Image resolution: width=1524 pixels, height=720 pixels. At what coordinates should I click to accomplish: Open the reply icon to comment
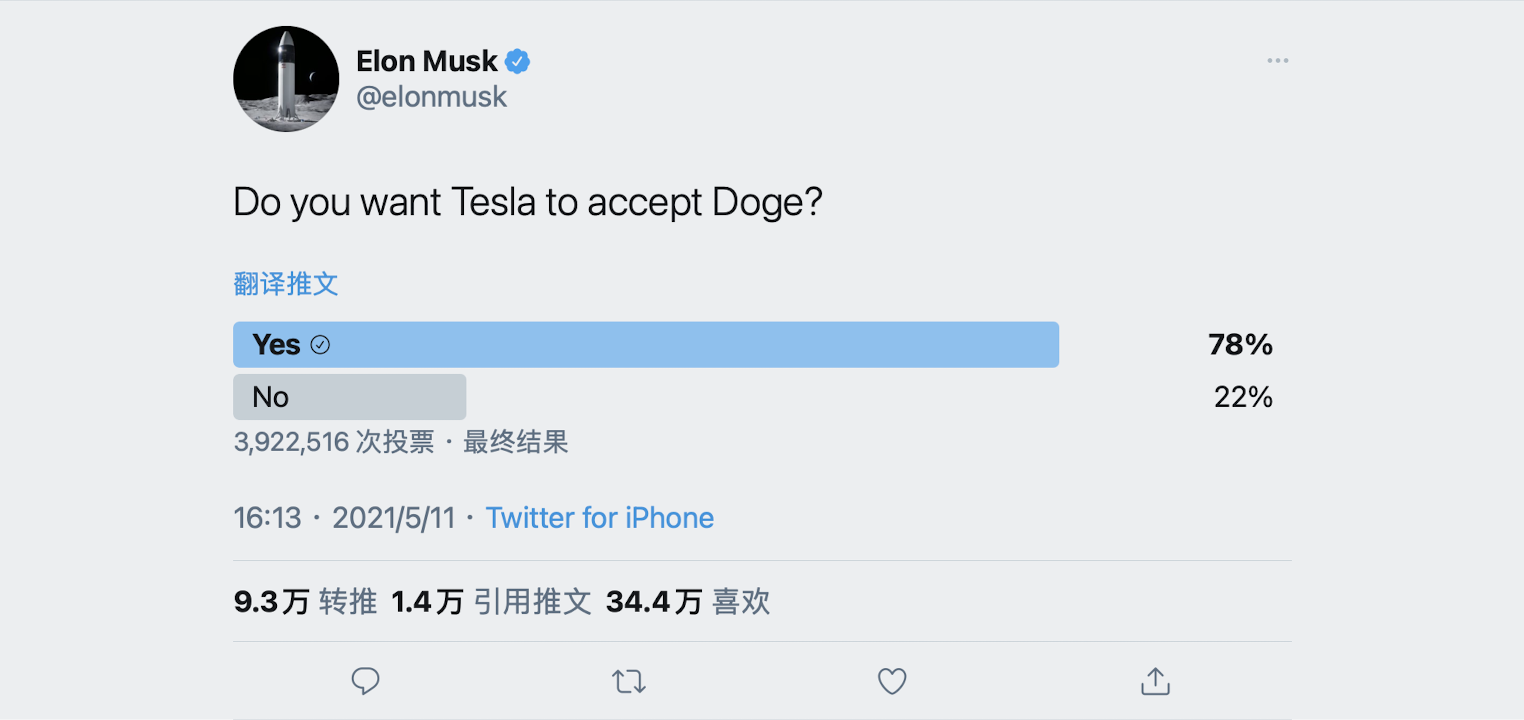point(365,681)
